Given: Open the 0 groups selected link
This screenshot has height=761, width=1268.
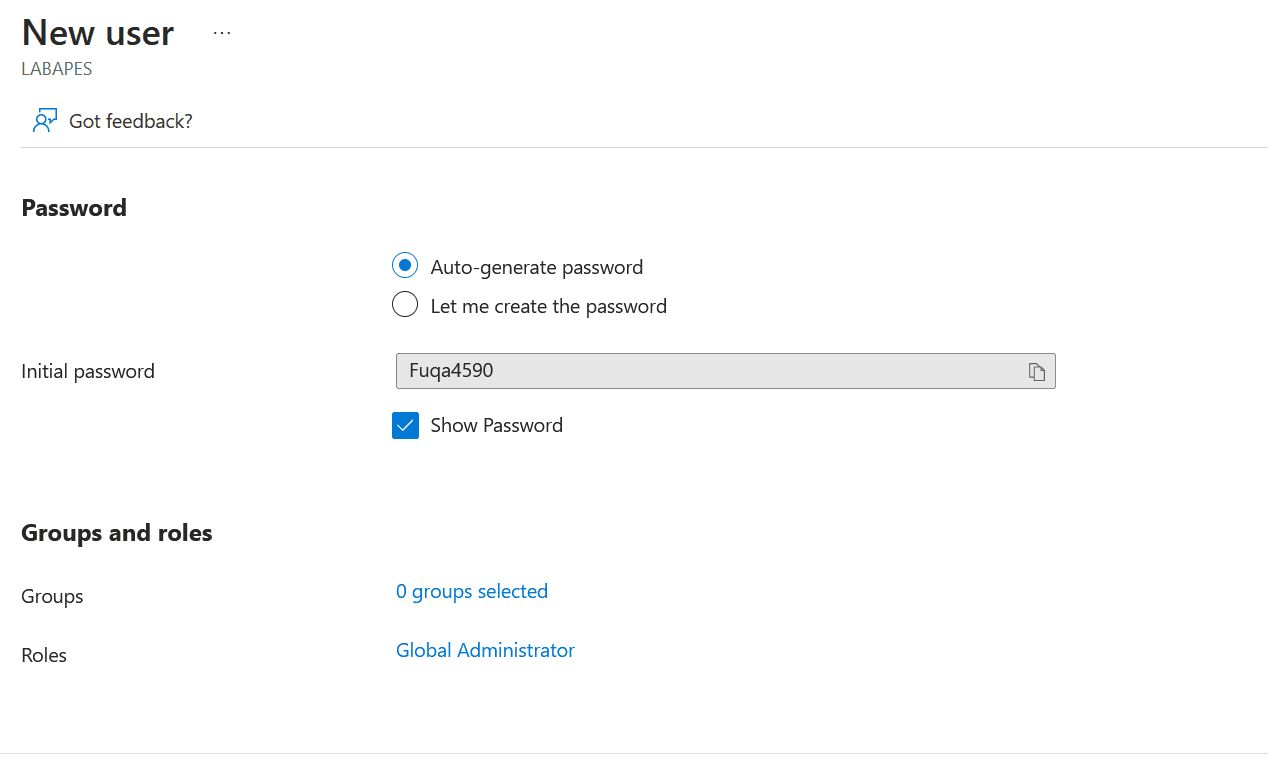Looking at the screenshot, I should tap(472, 591).
